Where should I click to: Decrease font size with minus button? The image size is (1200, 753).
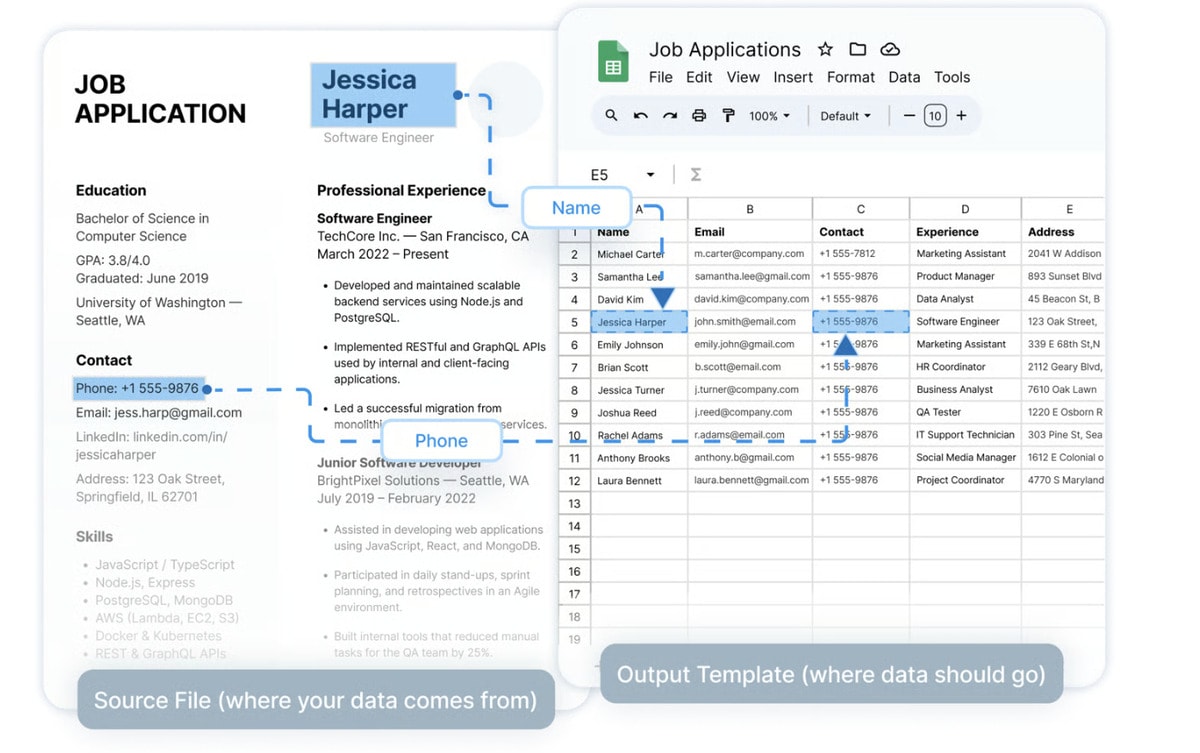(909, 116)
